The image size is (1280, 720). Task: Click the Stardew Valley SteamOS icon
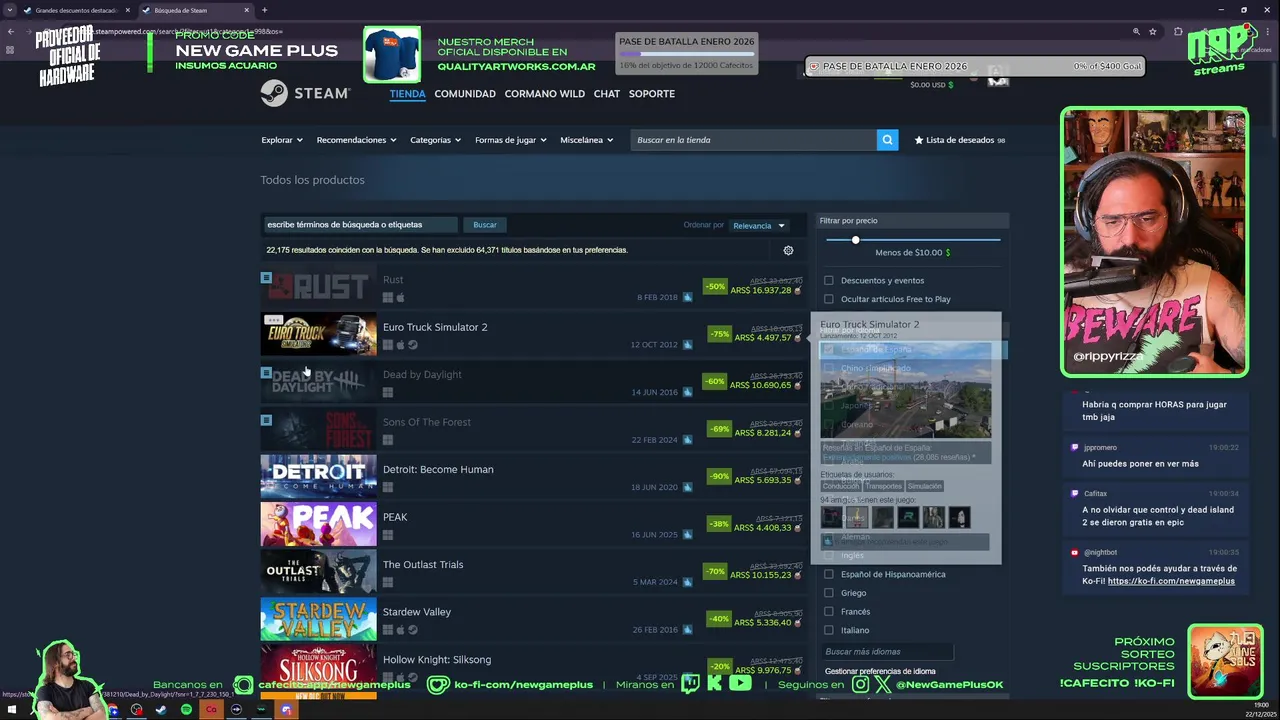413,630
